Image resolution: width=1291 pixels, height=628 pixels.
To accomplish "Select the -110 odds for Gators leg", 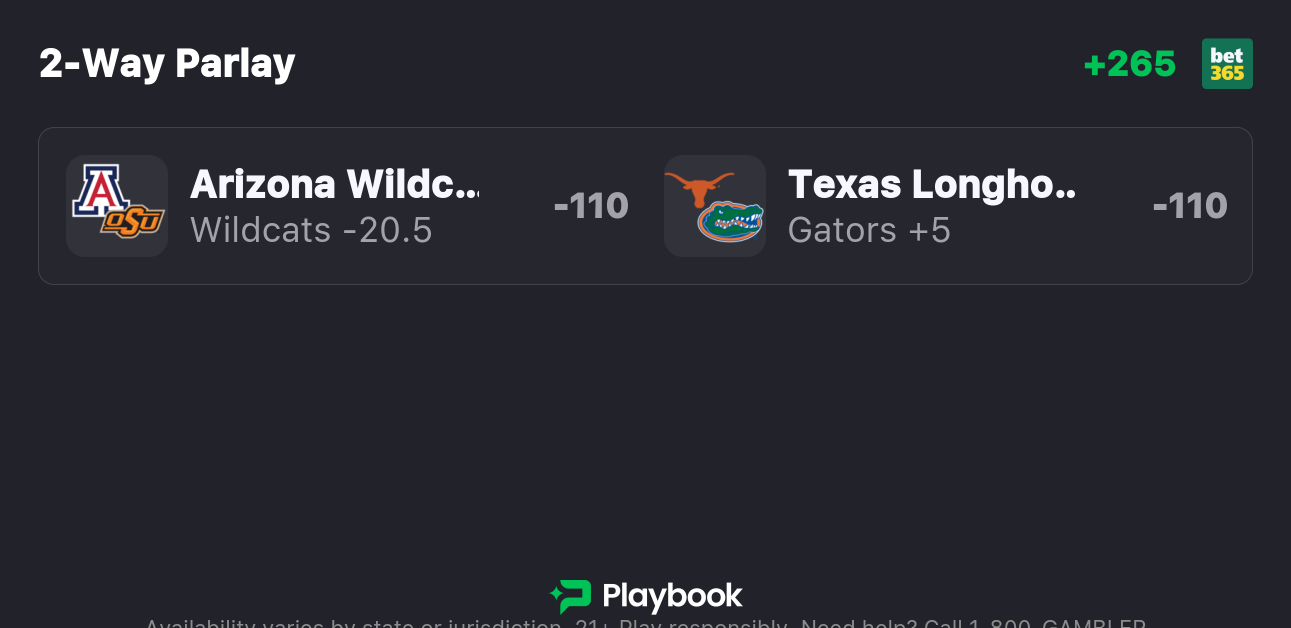I will click(1189, 206).
